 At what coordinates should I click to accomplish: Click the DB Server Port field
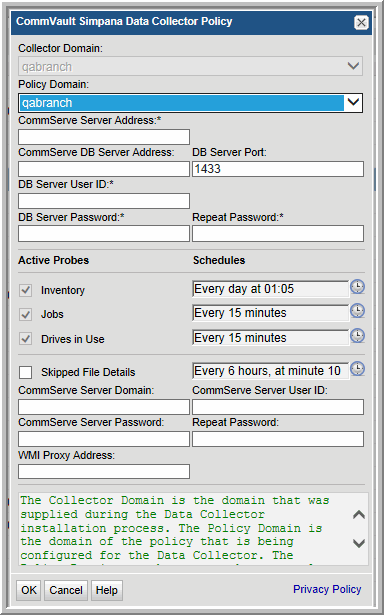(x=278, y=169)
